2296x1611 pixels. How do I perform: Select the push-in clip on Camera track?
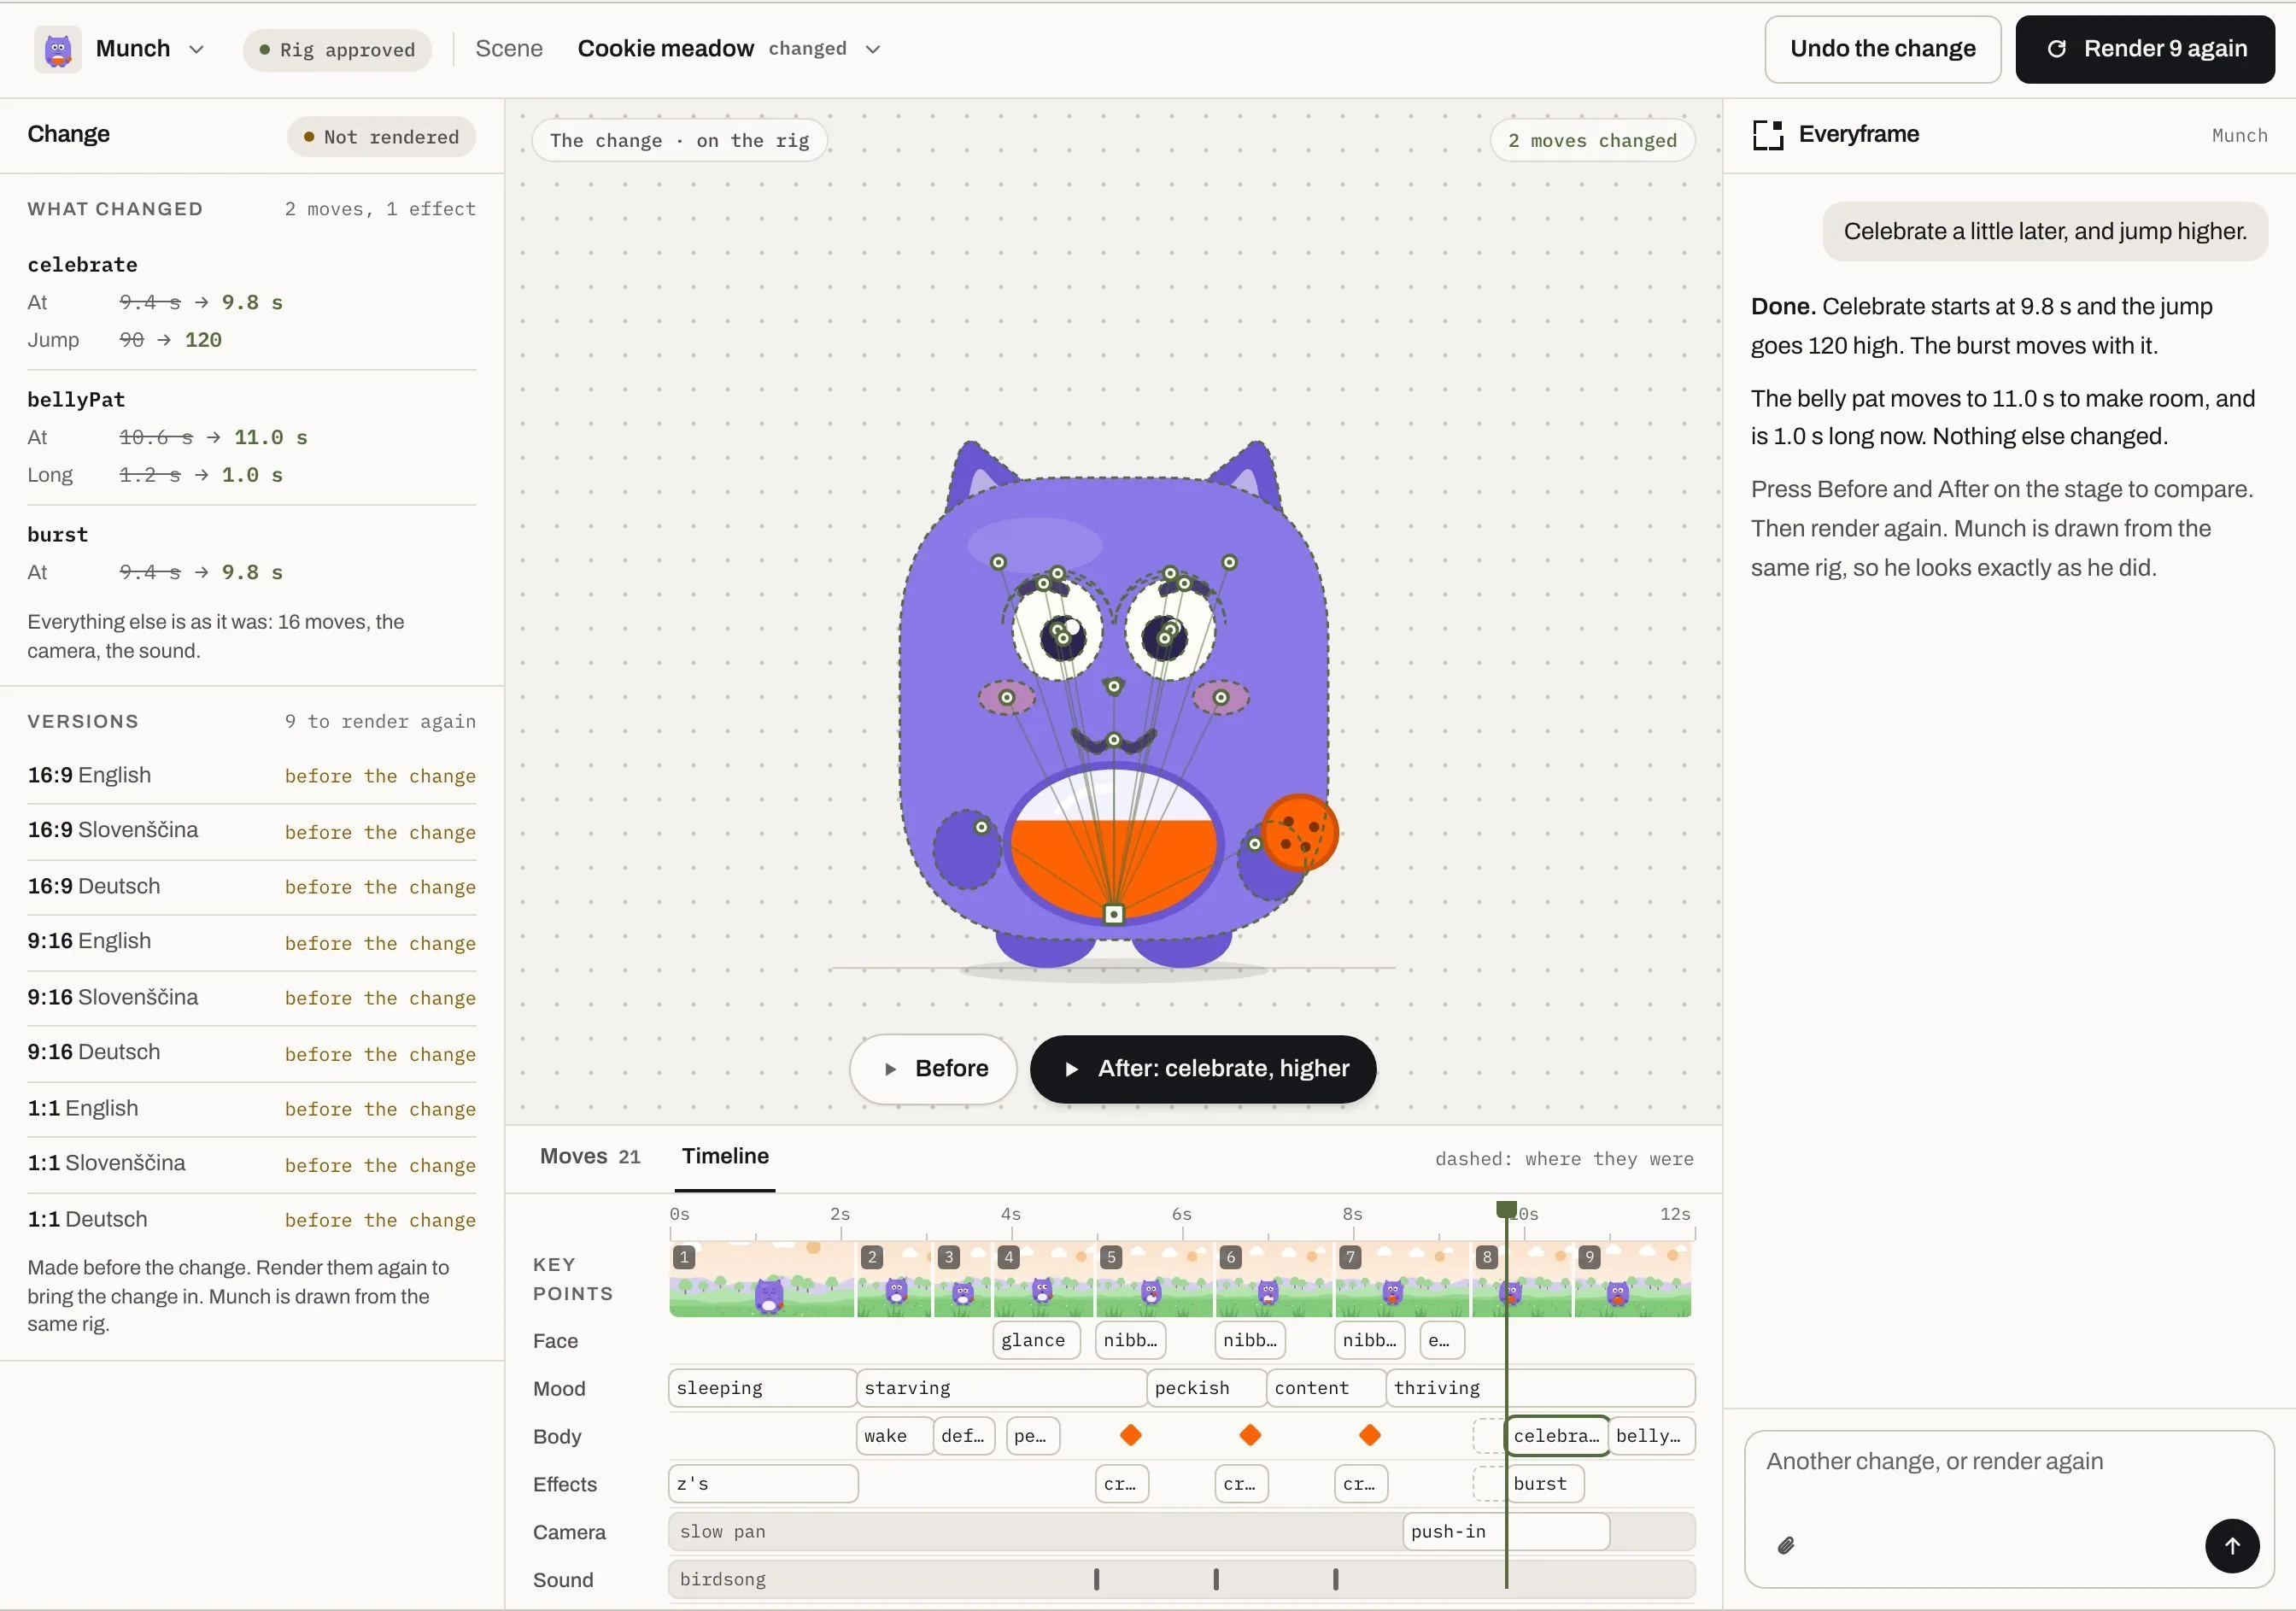(1506, 1532)
